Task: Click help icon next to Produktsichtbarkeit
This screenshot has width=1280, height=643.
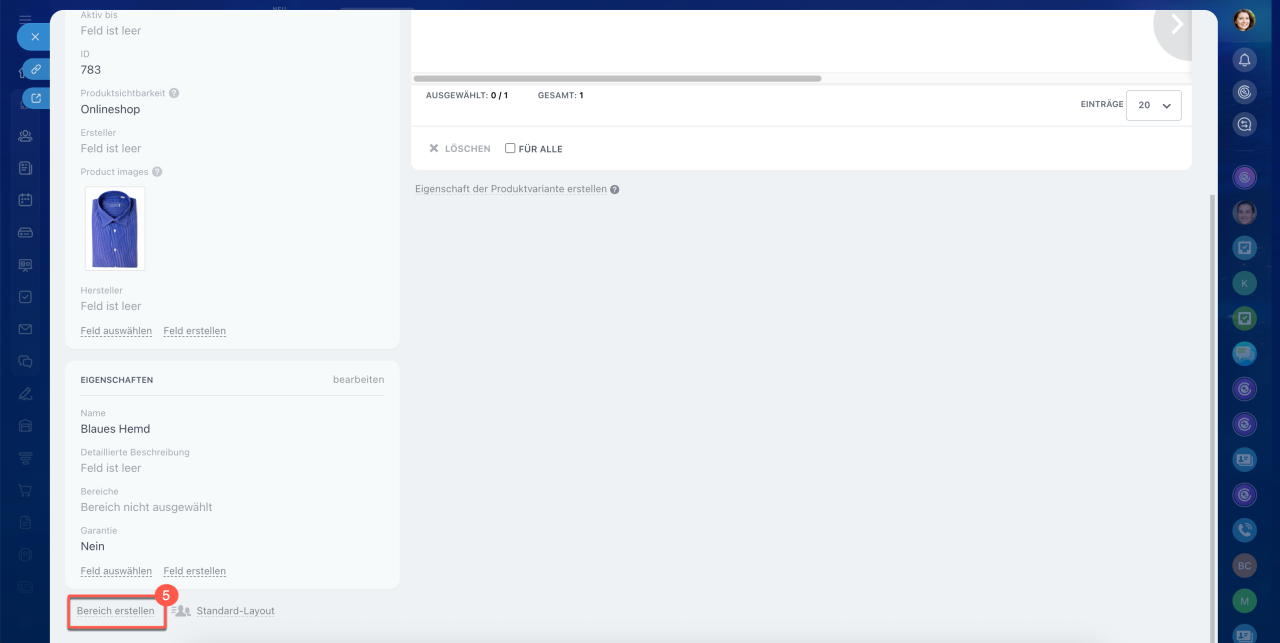Action: click(174, 93)
